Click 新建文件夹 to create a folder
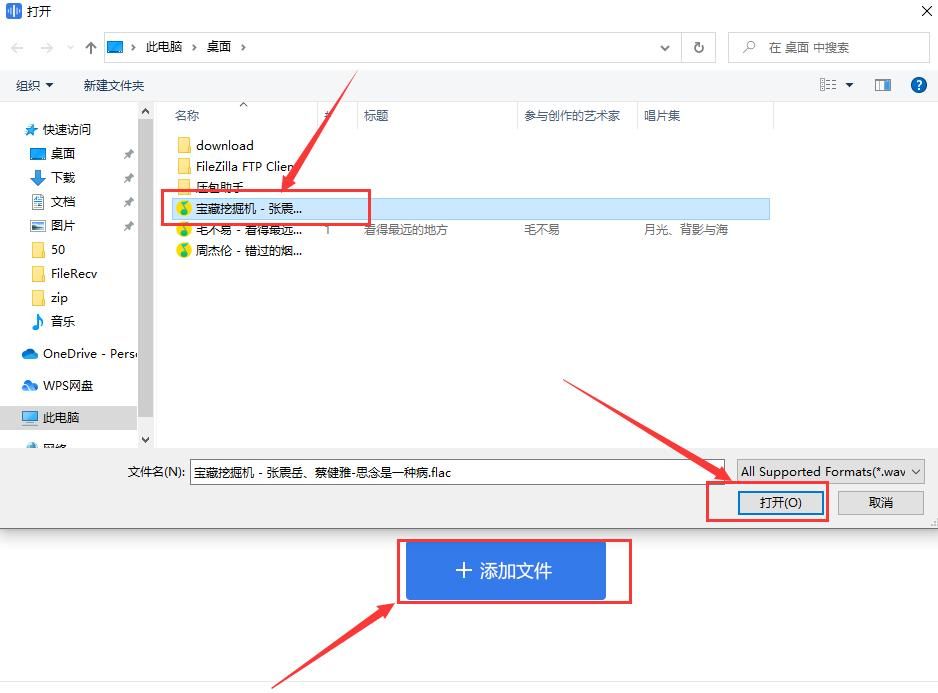 click(x=113, y=85)
